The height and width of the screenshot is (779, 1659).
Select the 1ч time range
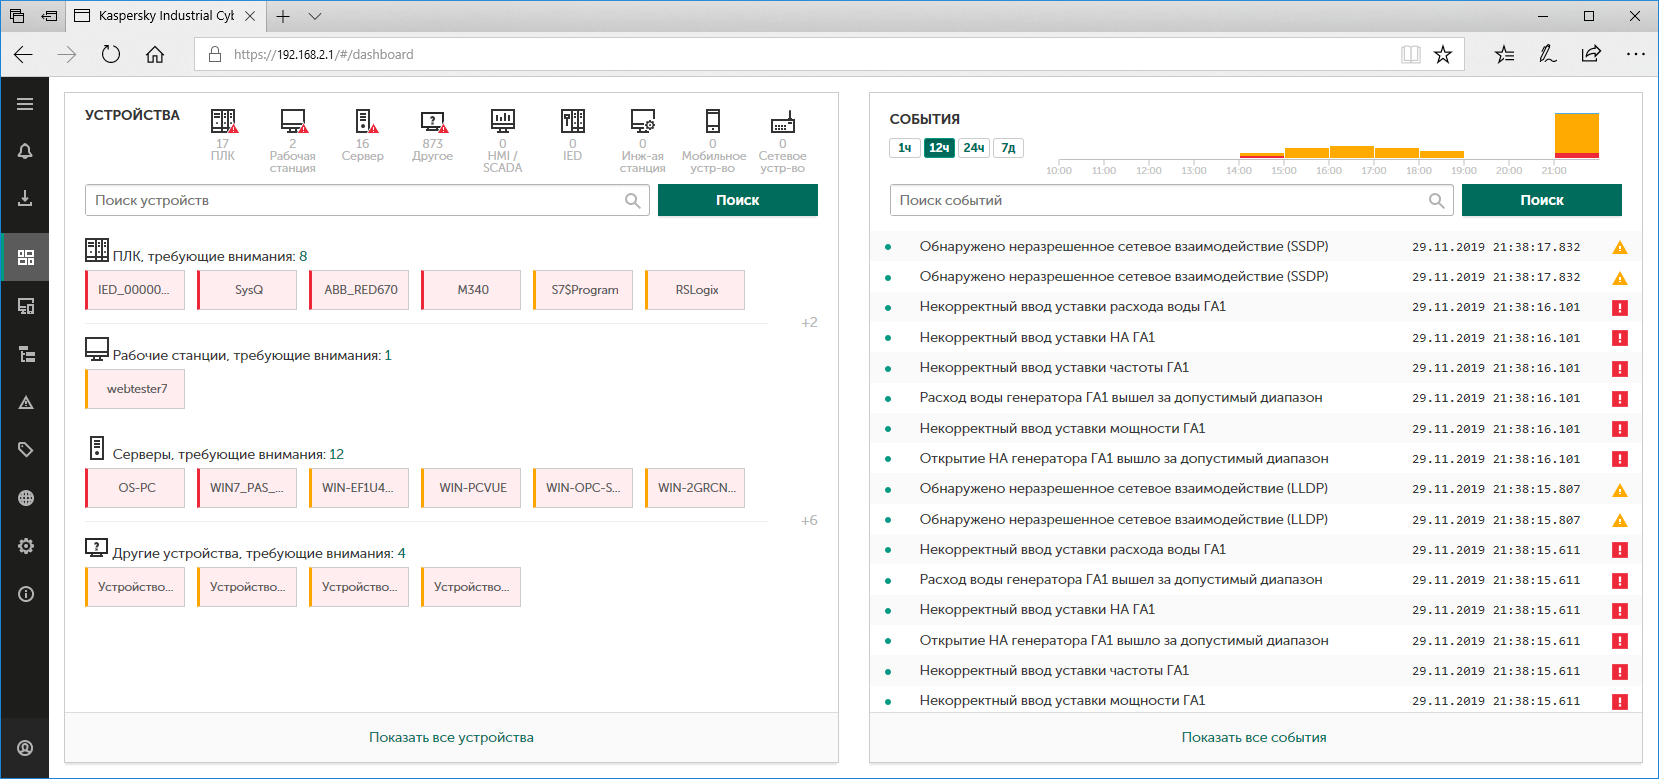pyautogui.click(x=904, y=148)
